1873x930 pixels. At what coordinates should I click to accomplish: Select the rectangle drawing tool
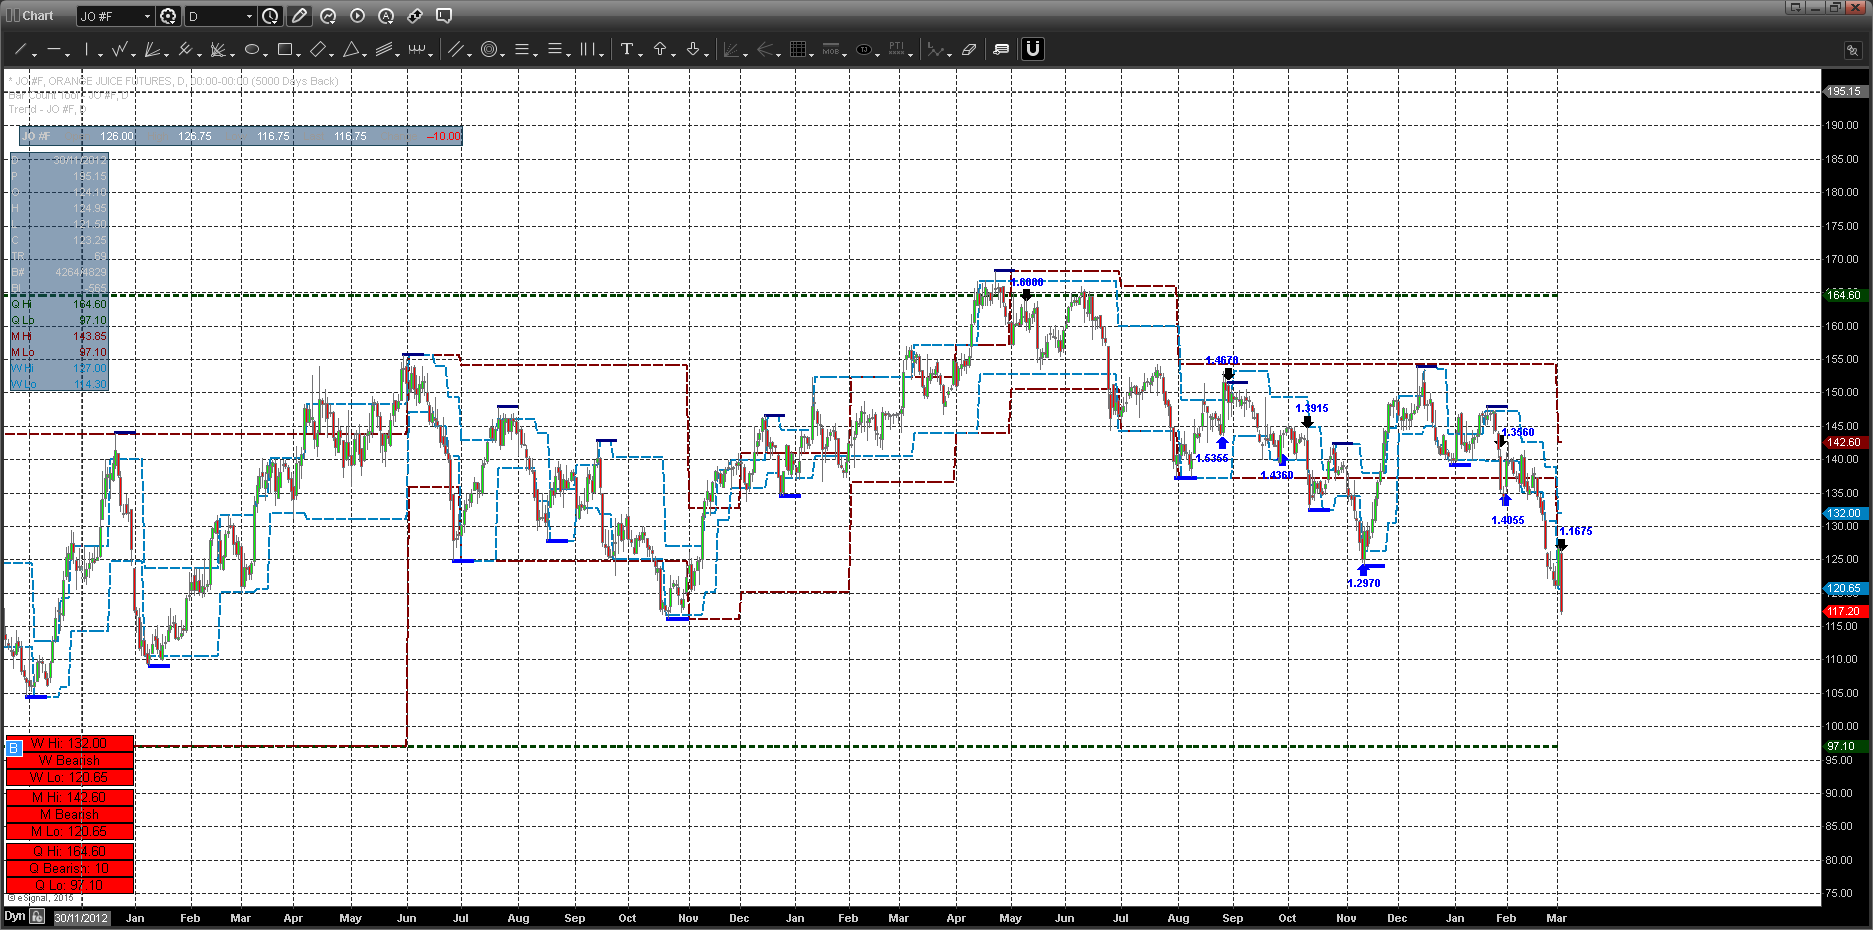[x=285, y=49]
